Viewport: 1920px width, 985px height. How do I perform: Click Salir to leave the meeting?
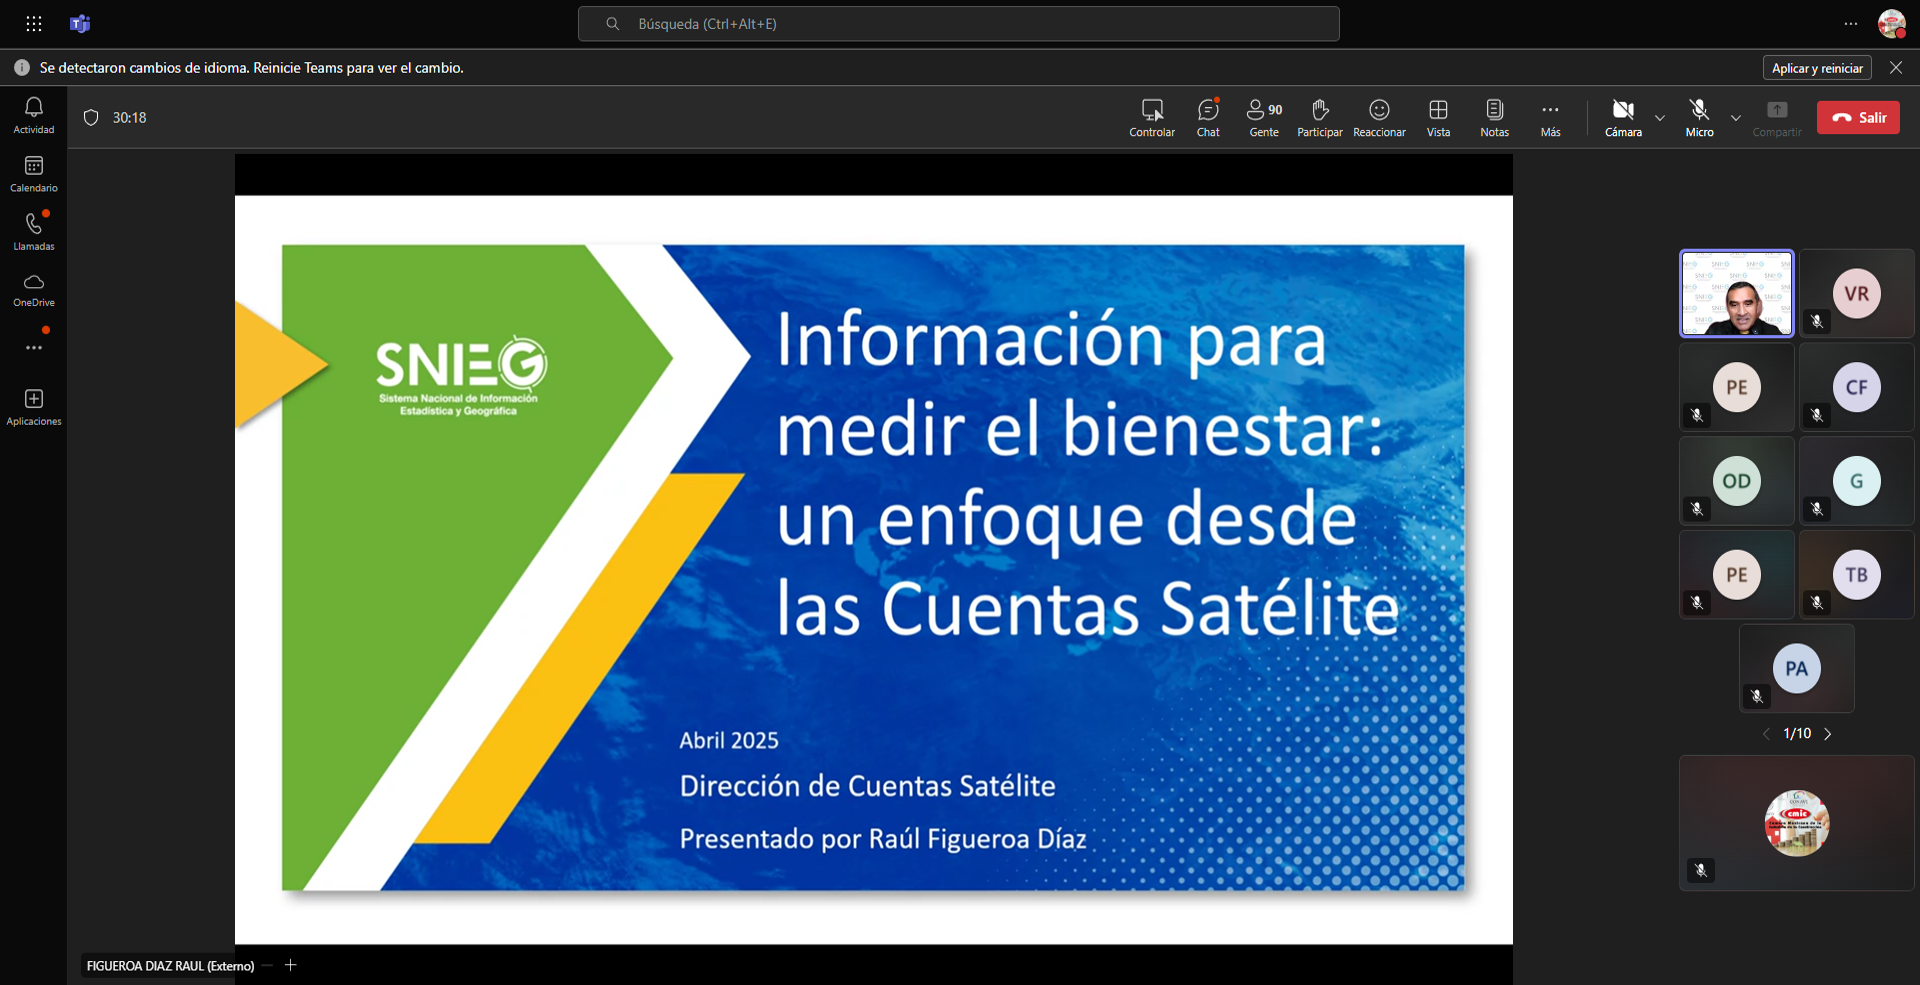[1858, 118]
